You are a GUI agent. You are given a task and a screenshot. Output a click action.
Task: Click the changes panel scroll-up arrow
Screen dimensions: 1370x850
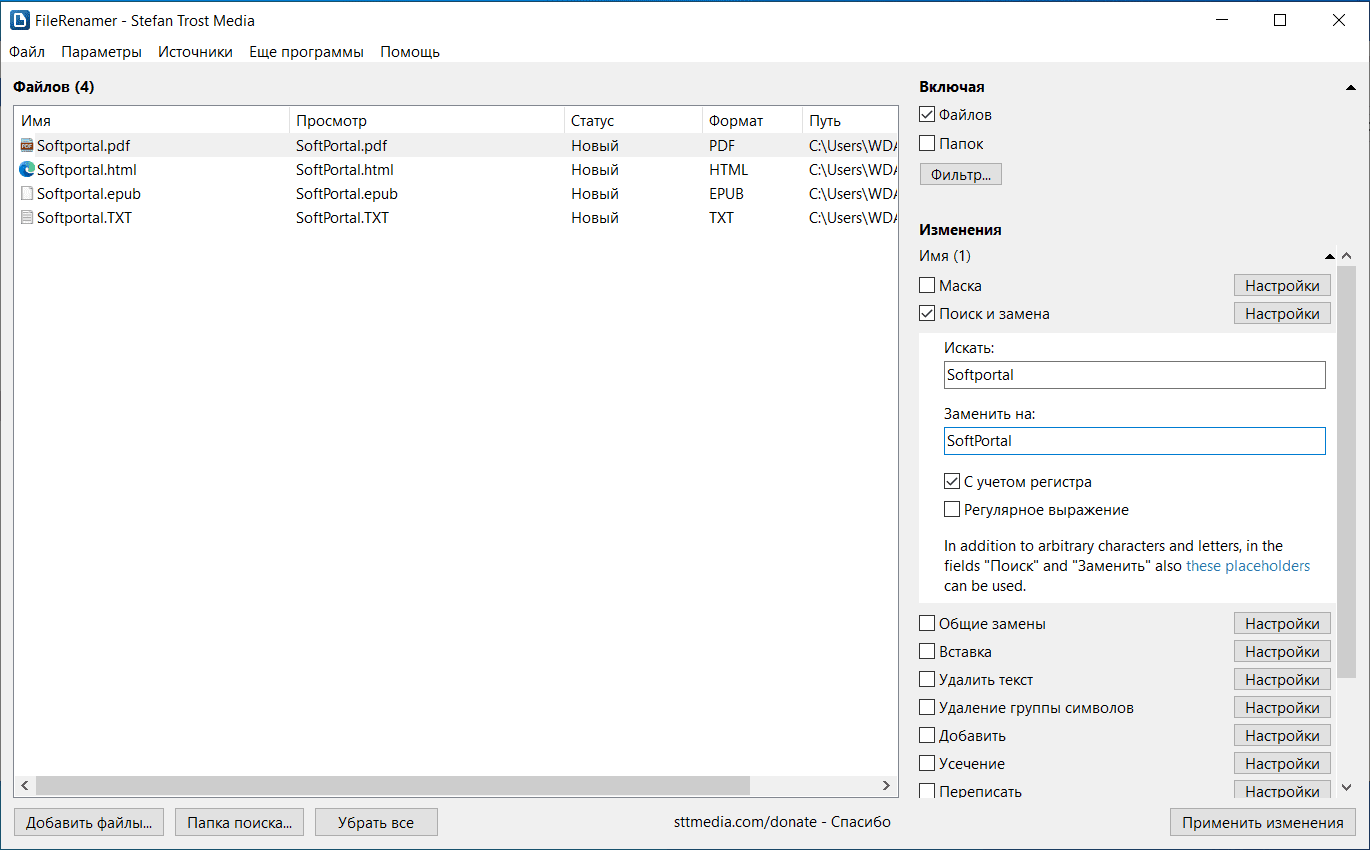click(1347, 255)
